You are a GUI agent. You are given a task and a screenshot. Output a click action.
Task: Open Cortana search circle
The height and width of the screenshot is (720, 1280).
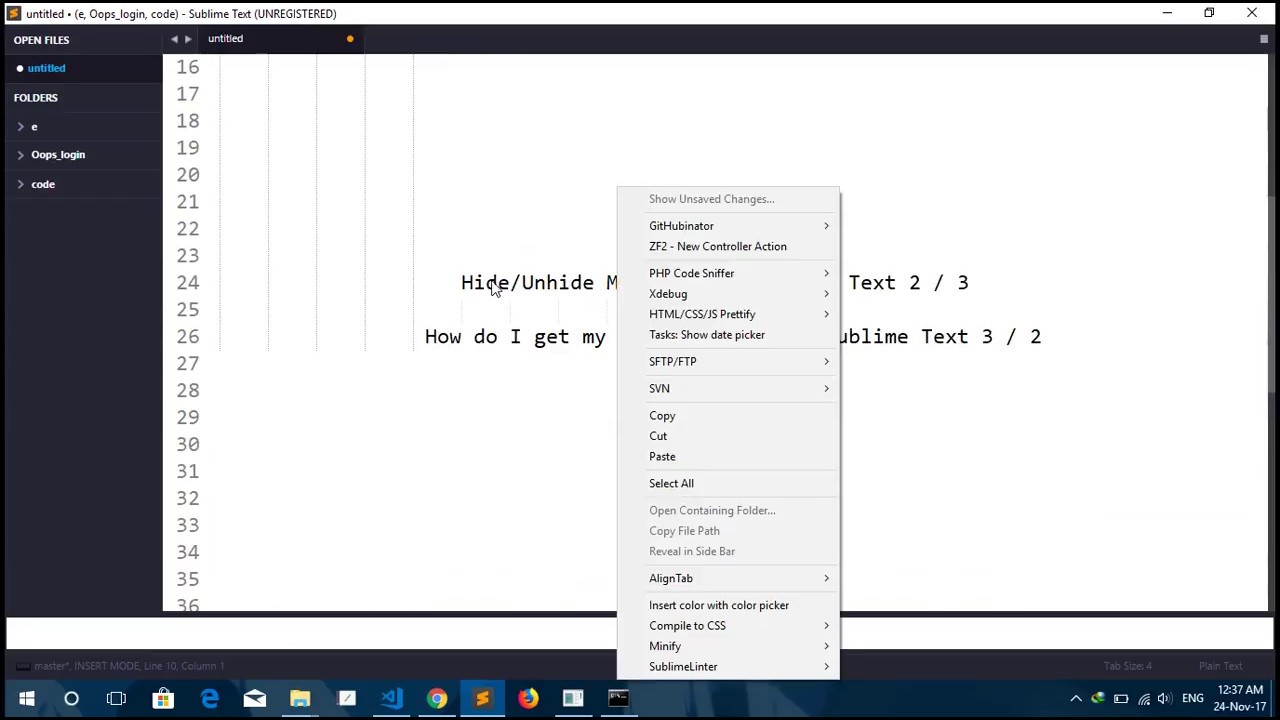(71, 698)
